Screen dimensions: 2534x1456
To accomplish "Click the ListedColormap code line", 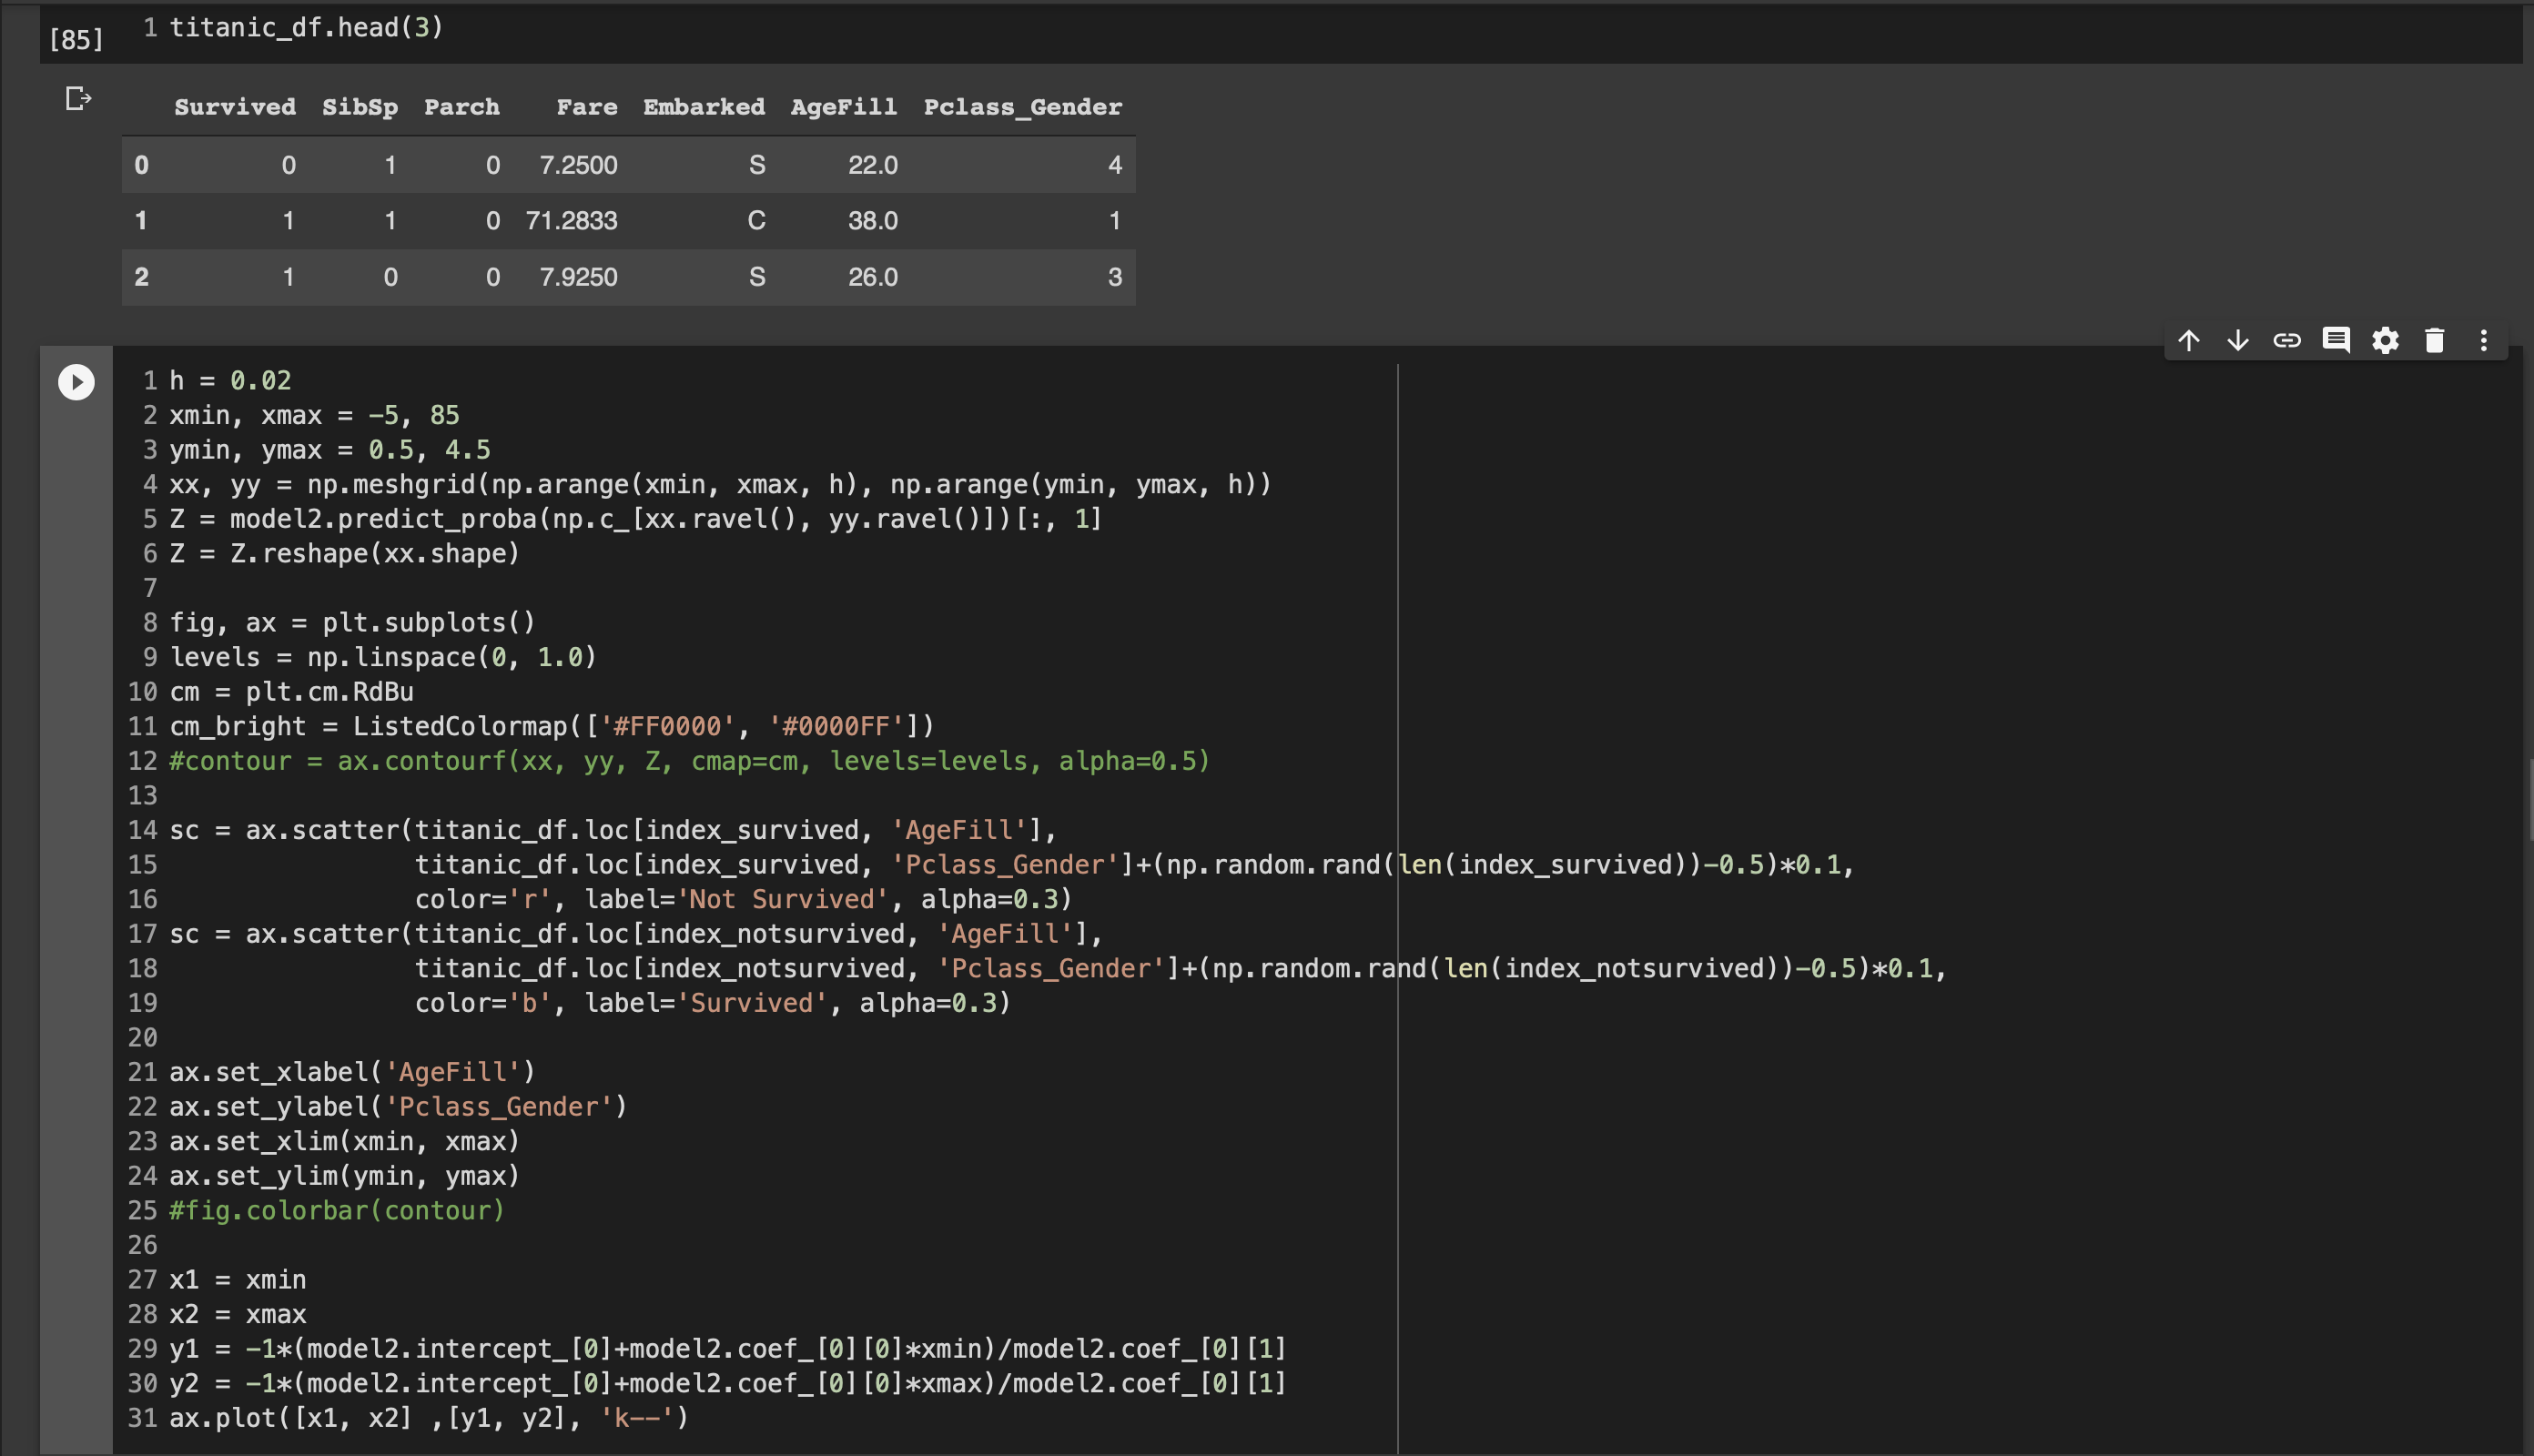I will pyautogui.click(x=552, y=726).
